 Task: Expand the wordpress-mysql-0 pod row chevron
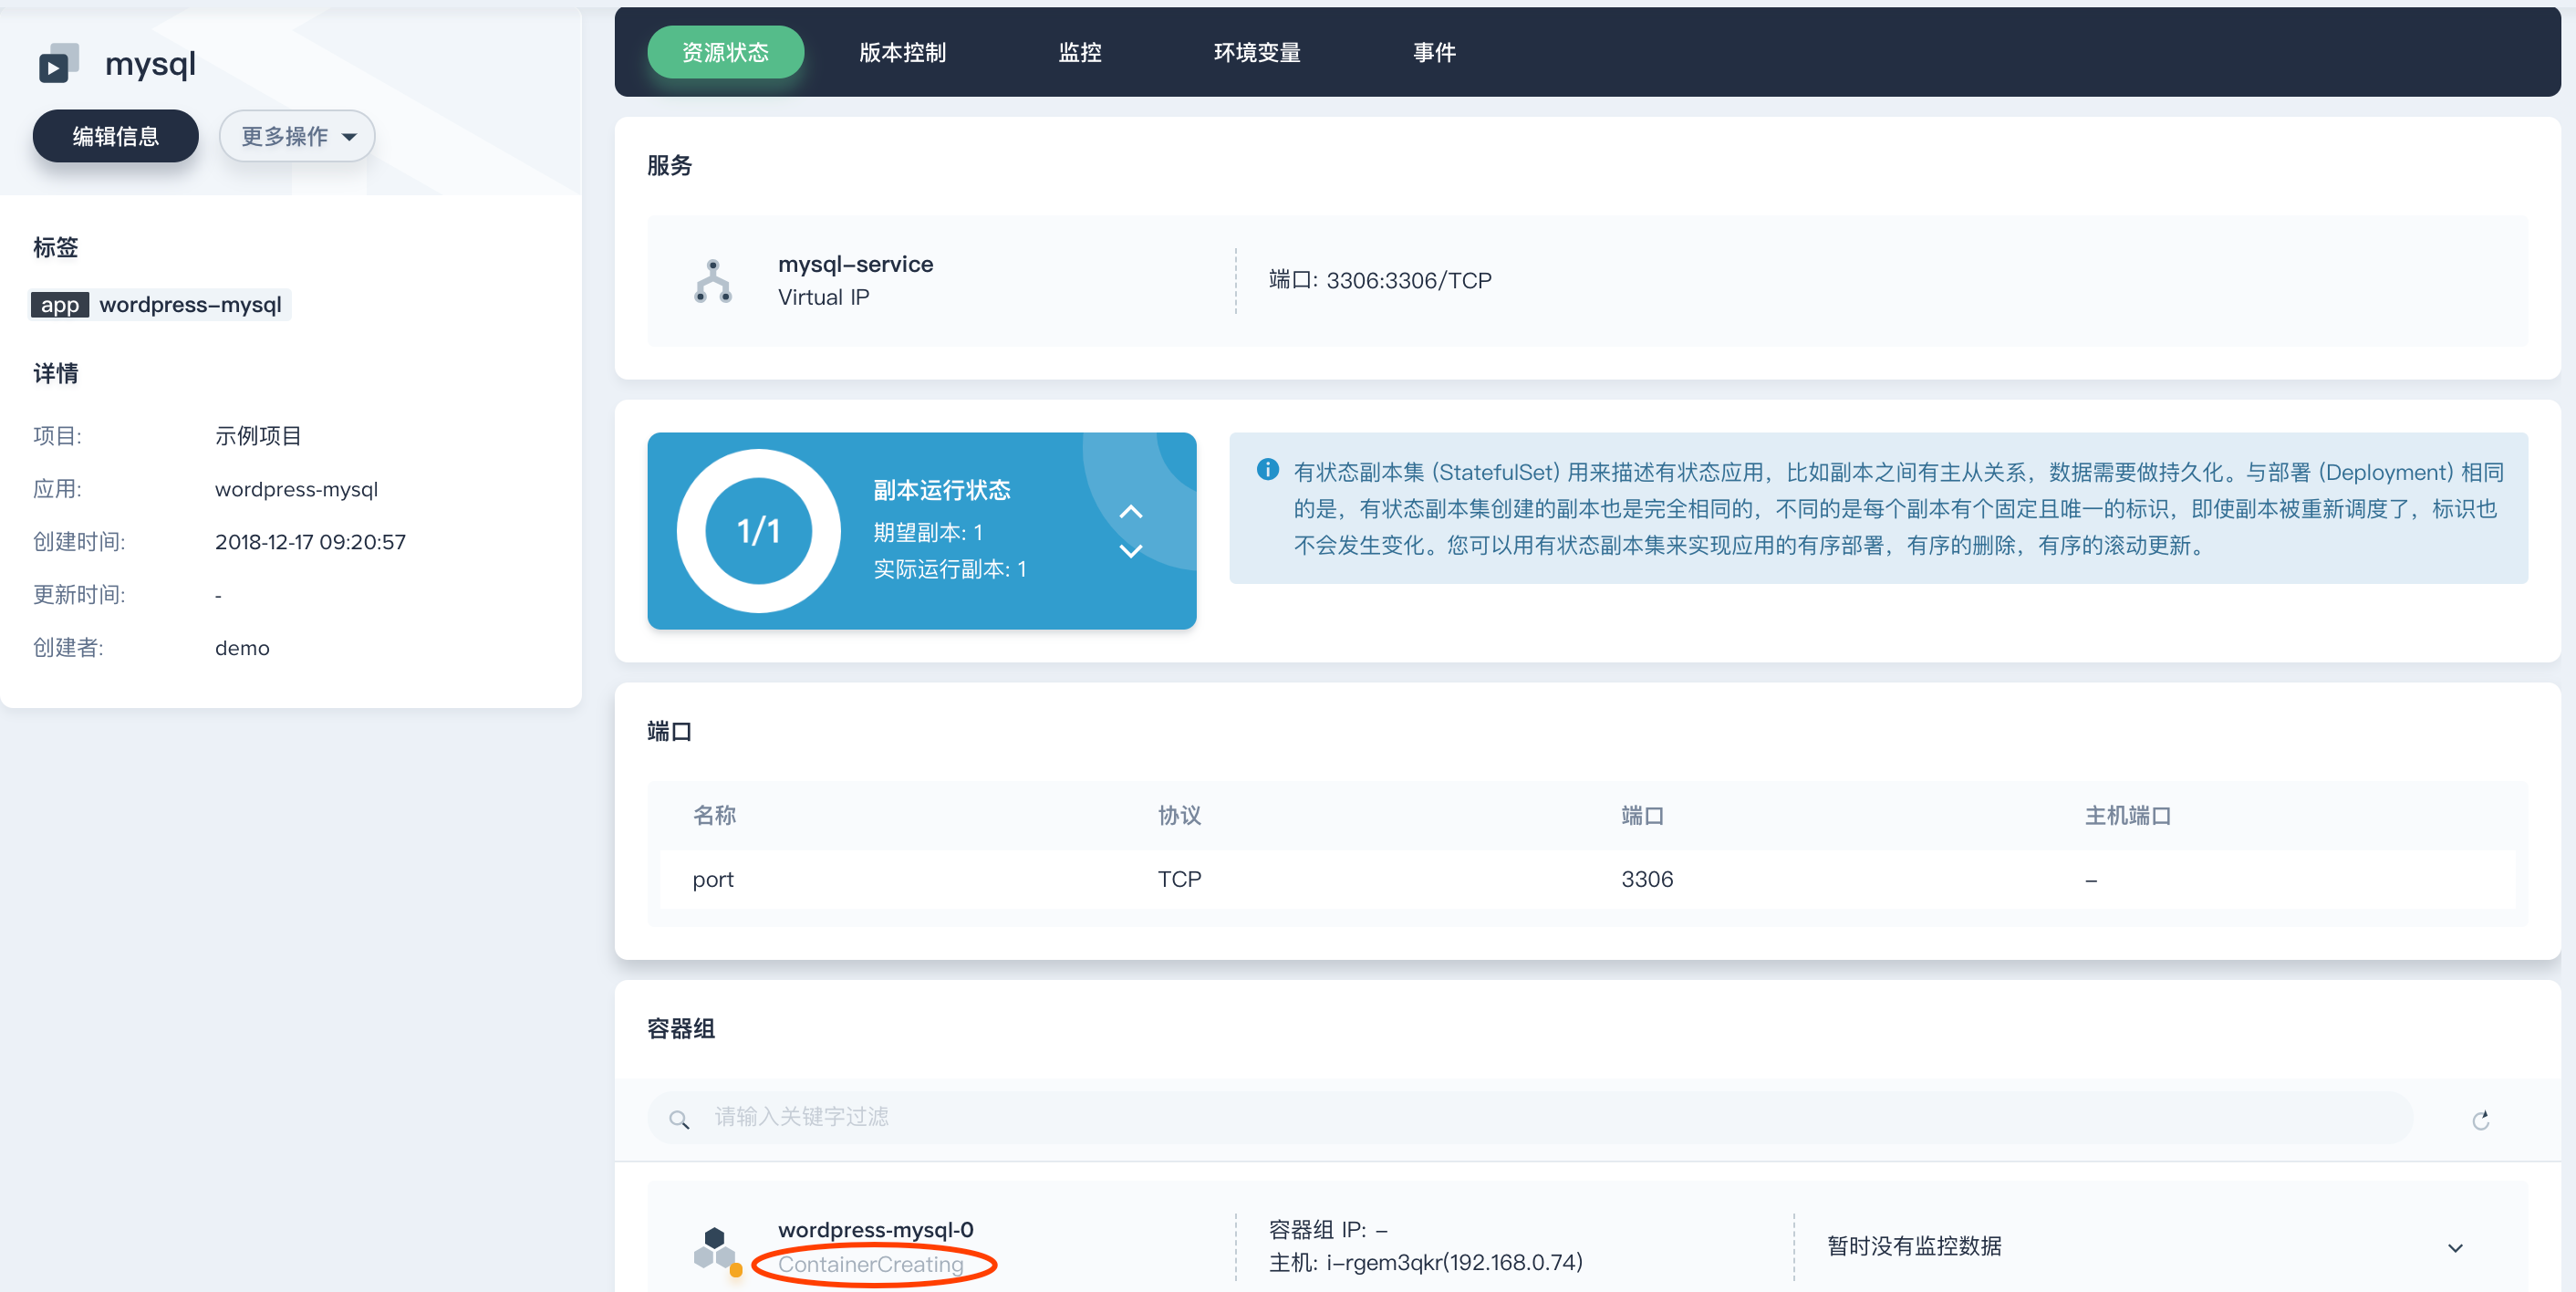click(2454, 1247)
